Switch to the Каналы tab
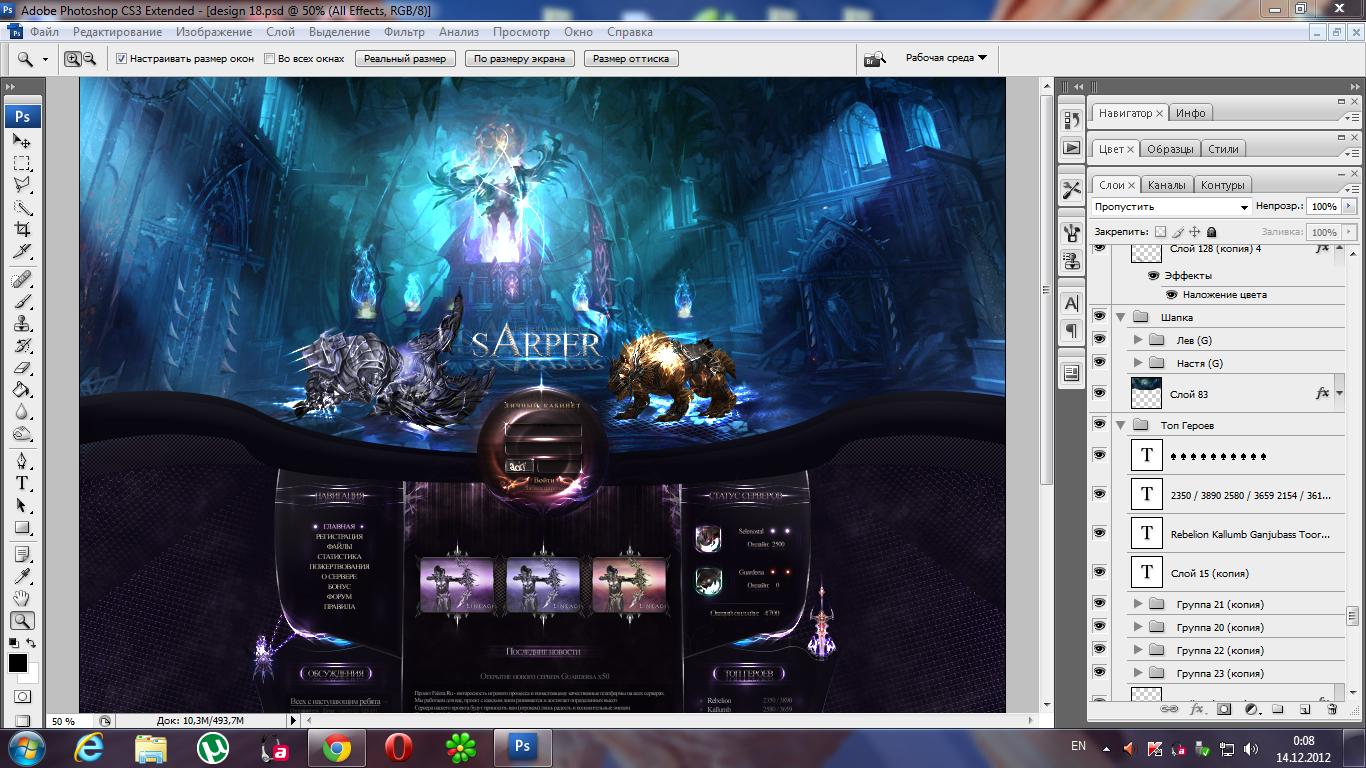This screenshot has width=1366, height=768. [x=1166, y=185]
